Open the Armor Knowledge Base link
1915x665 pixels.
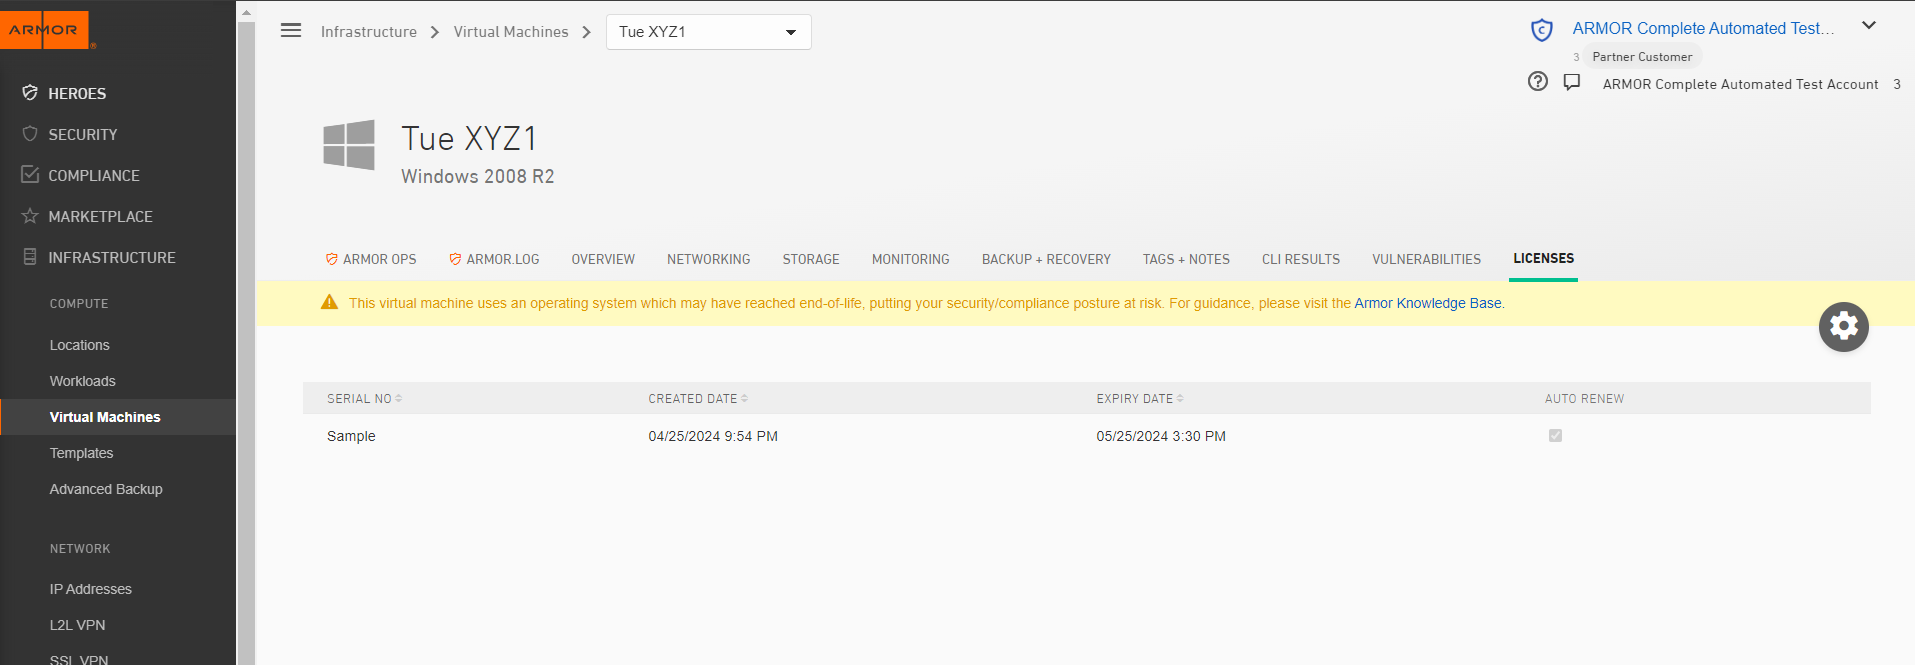[x=1427, y=303]
